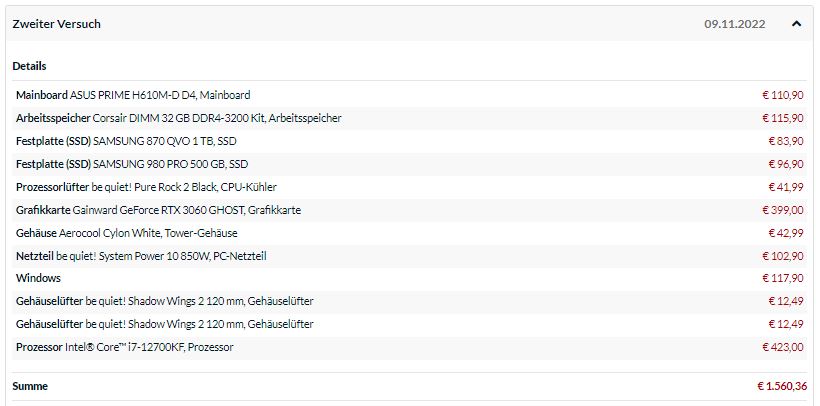Image resolution: width=820 pixels, height=406 pixels.
Task: Click the price € 96,90
Action: [786, 164]
